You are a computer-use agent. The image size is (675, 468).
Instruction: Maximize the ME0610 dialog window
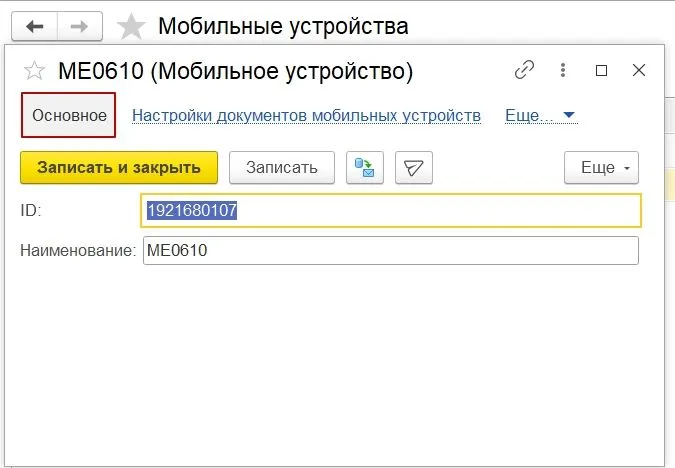click(601, 71)
